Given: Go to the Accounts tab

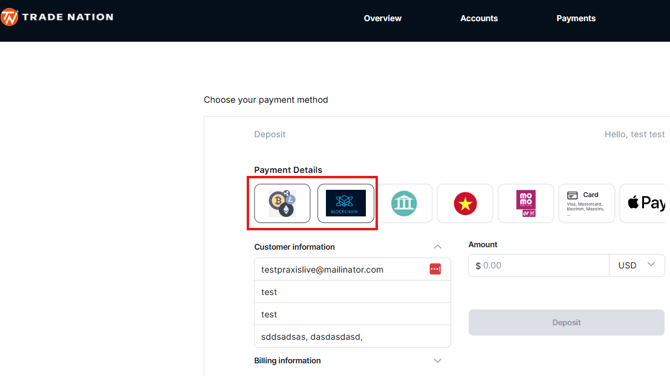Looking at the screenshot, I should click(x=479, y=18).
